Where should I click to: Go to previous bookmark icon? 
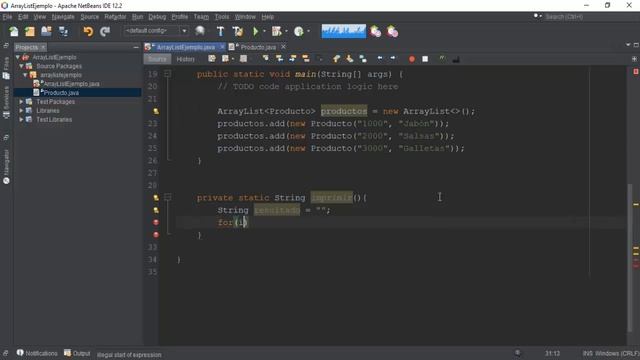coord(336,59)
